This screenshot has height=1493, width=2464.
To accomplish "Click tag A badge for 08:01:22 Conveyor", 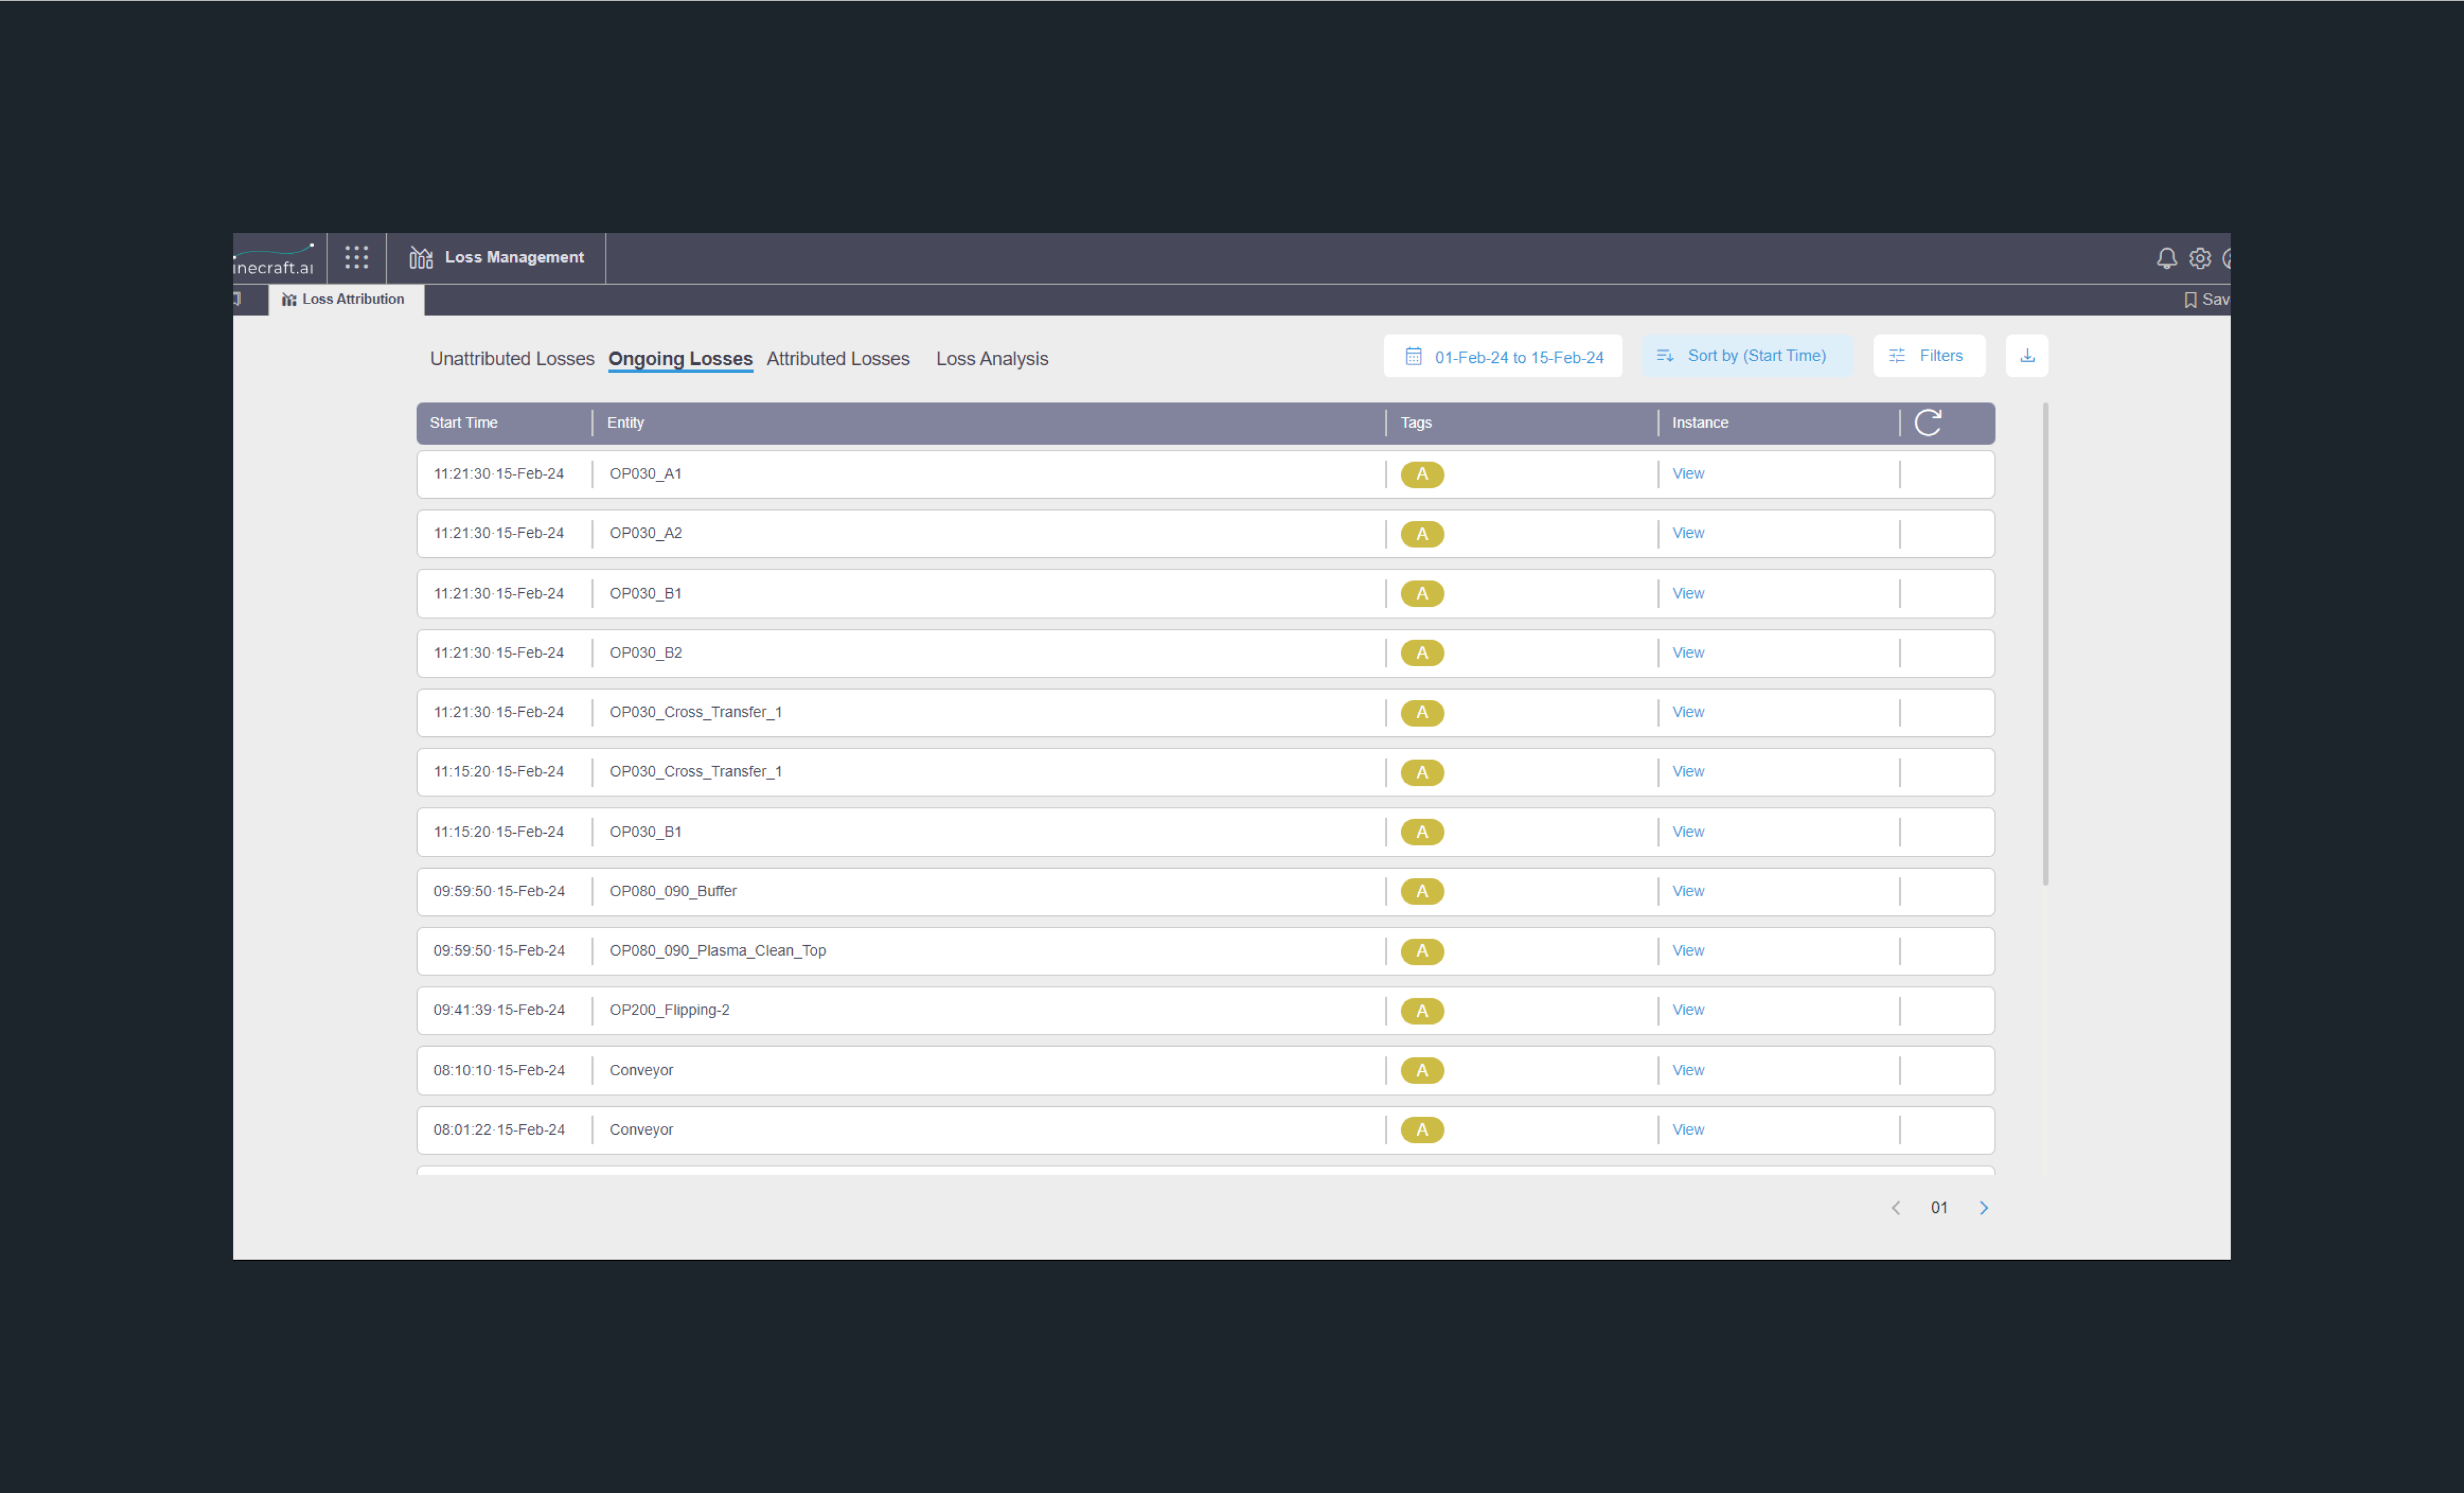I will click(x=1422, y=1130).
